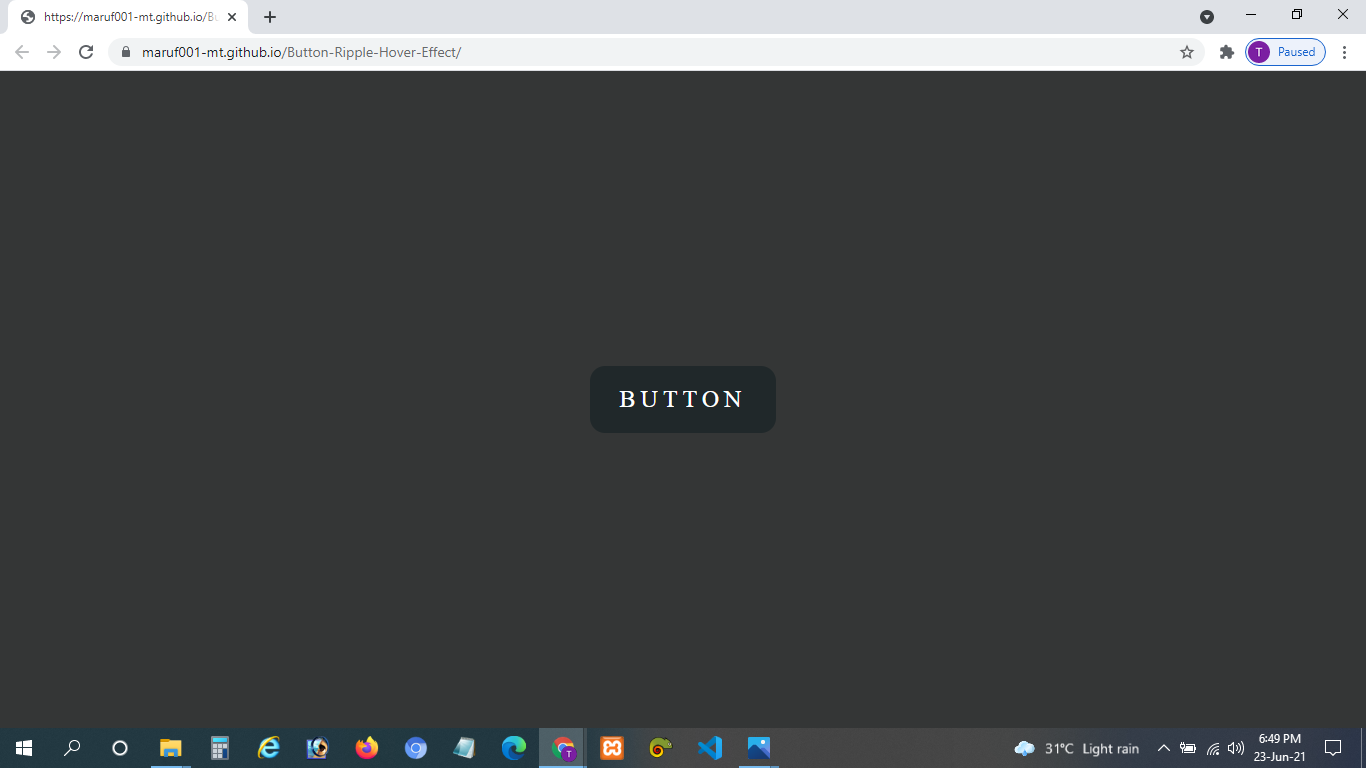This screenshot has width=1366, height=768.
Task: Expand hidden icons in the system tray
Action: (x=1163, y=748)
